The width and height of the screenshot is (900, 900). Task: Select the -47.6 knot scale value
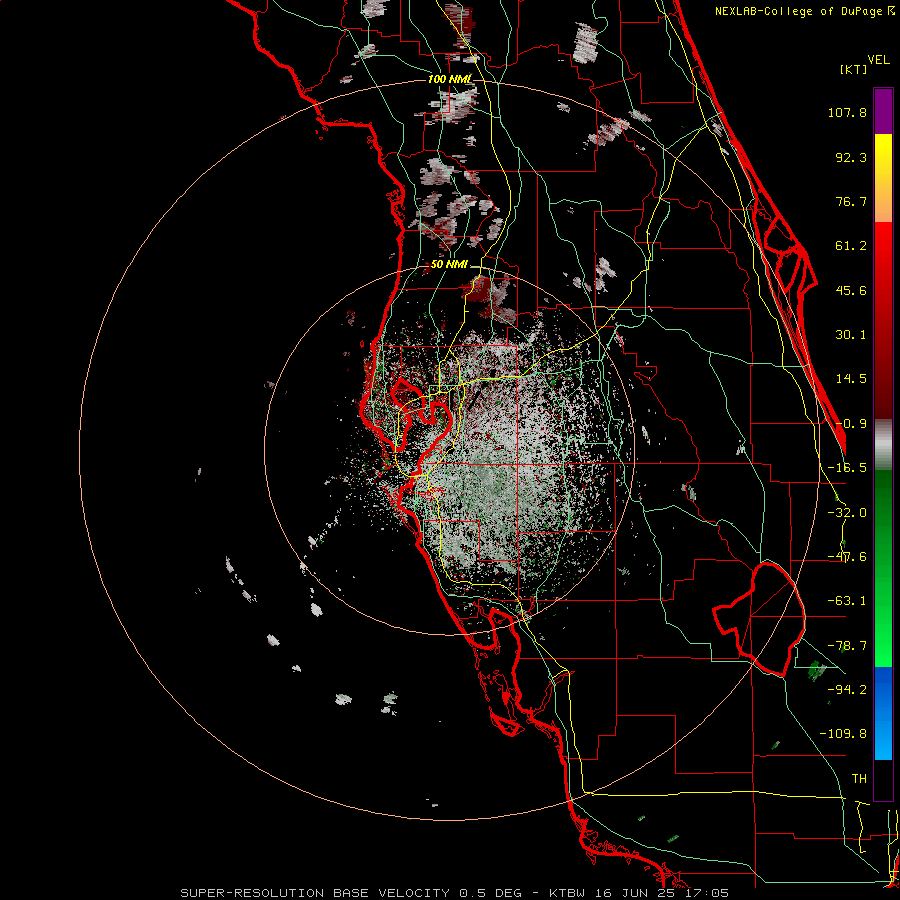847,557
